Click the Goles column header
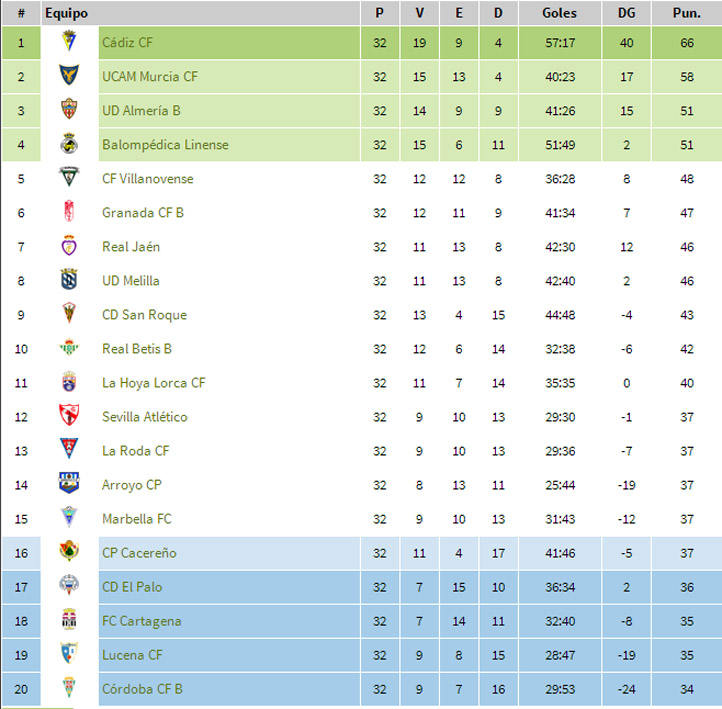 click(559, 13)
